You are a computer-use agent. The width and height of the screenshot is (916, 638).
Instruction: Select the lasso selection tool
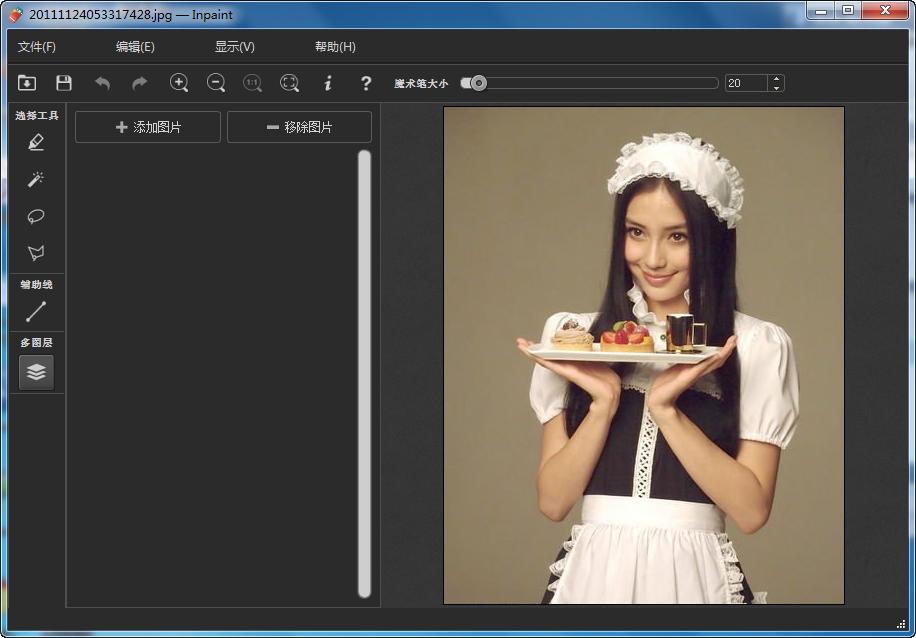click(35, 216)
